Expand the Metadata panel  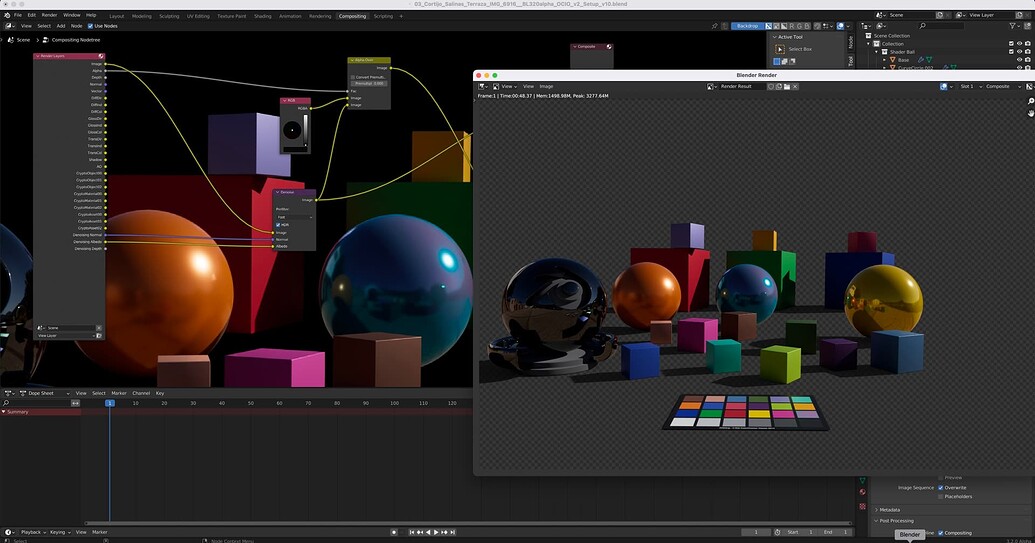(890, 510)
